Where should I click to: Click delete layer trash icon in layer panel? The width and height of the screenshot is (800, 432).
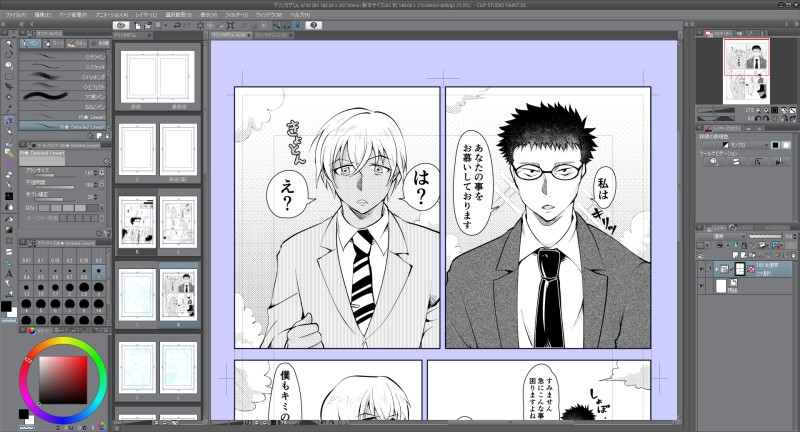click(792, 255)
